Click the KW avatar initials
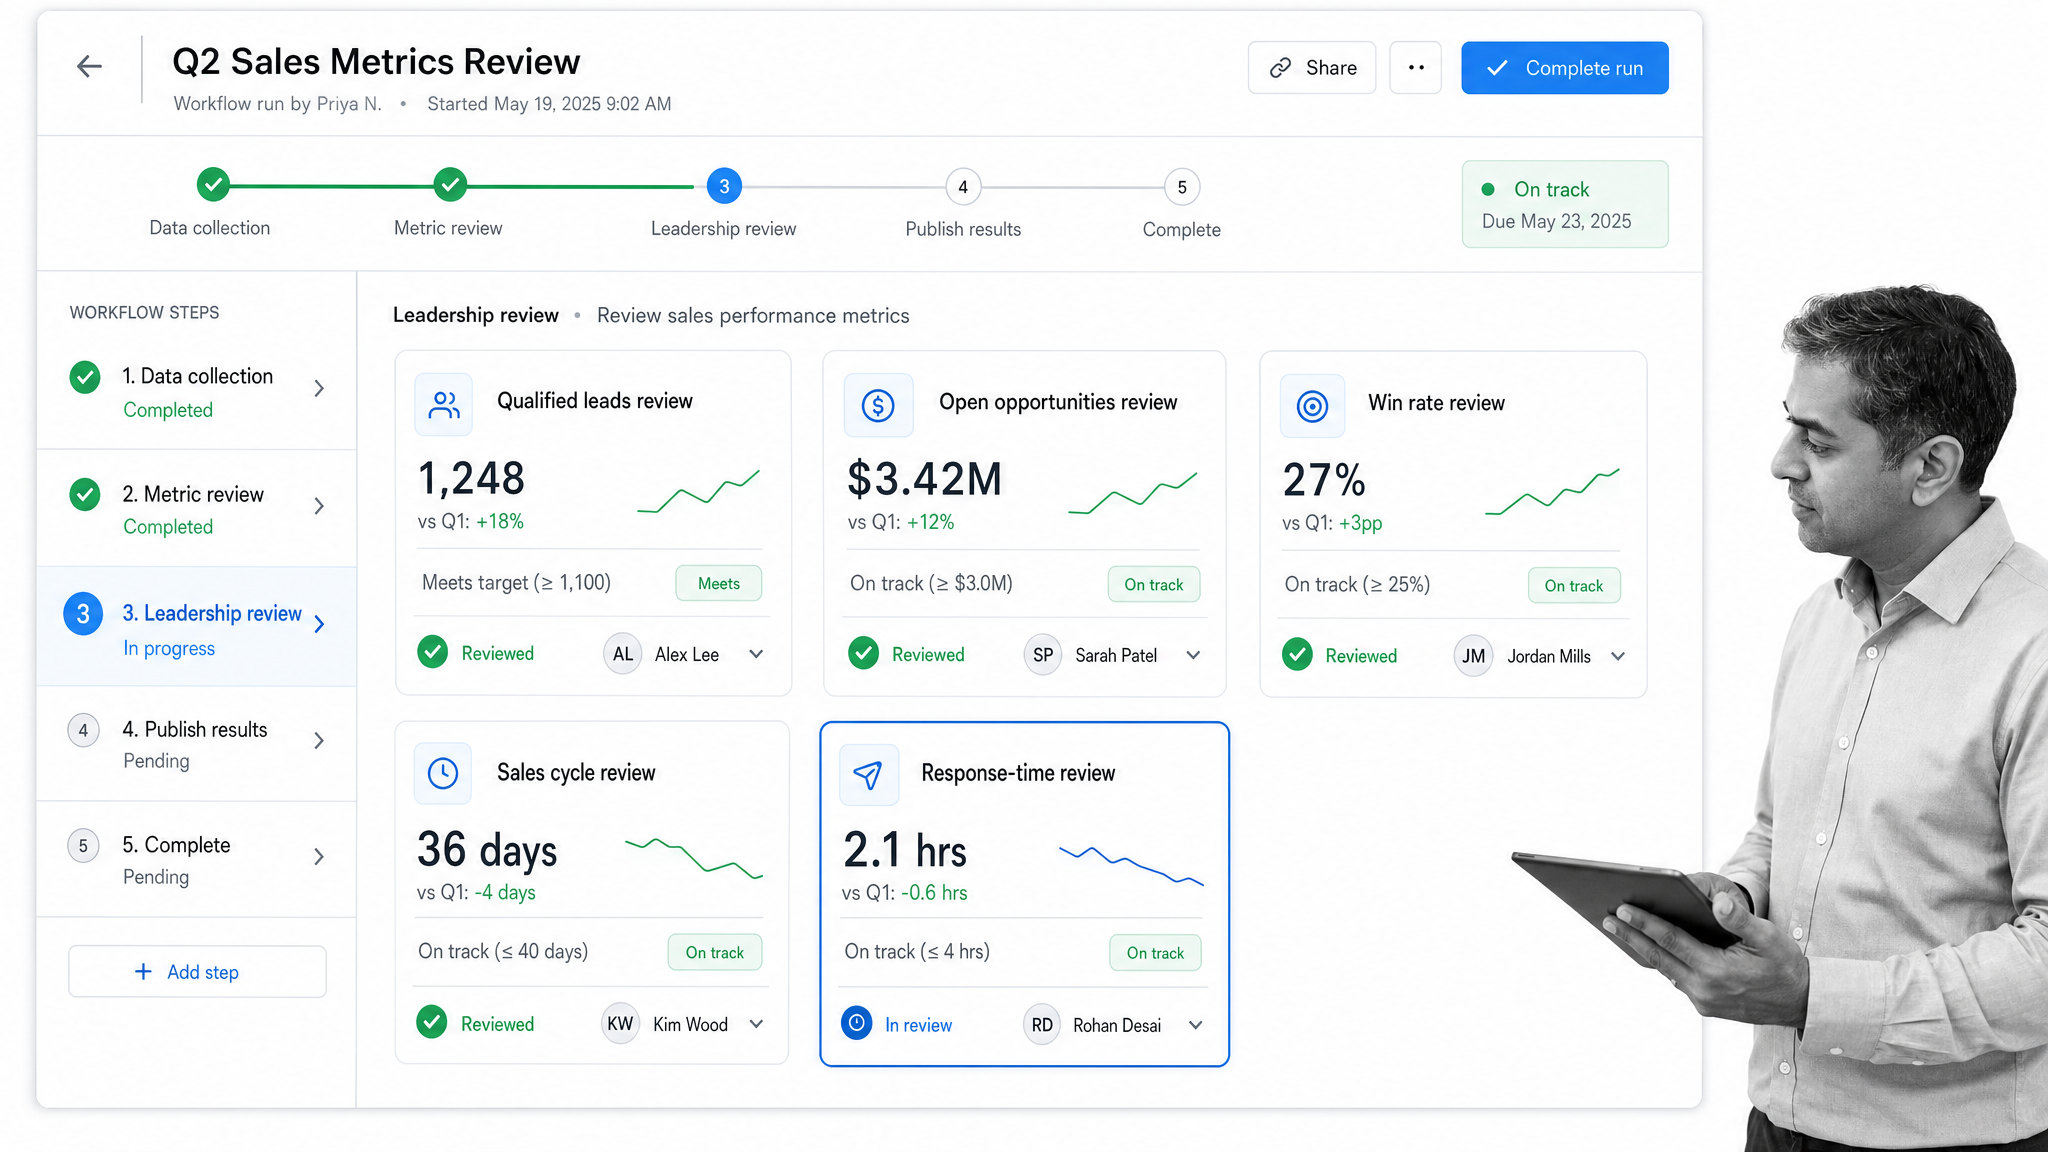The image size is (2048, 1152). coord(620,1024)
